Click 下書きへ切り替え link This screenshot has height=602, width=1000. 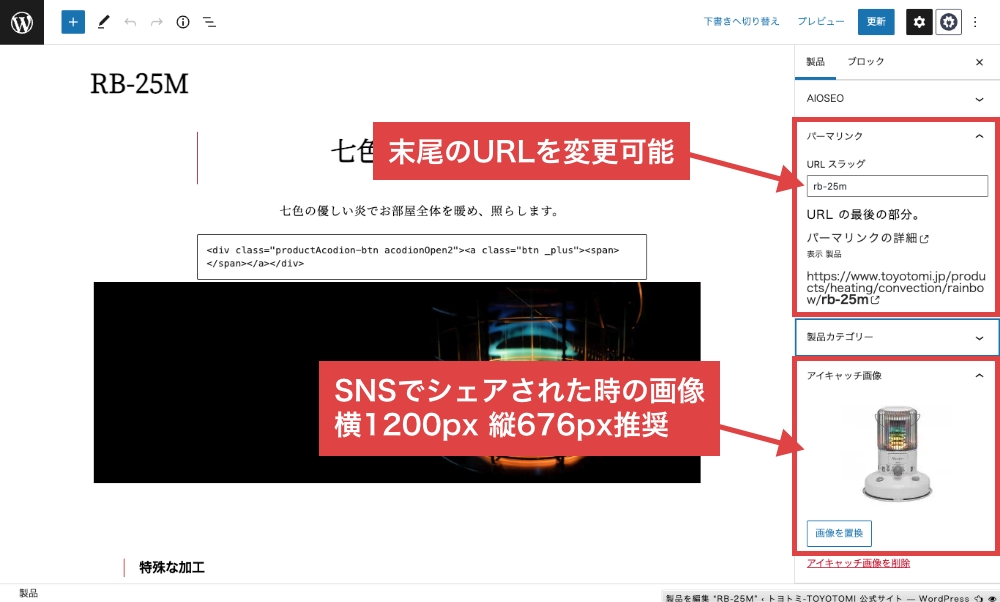[742, 22]
